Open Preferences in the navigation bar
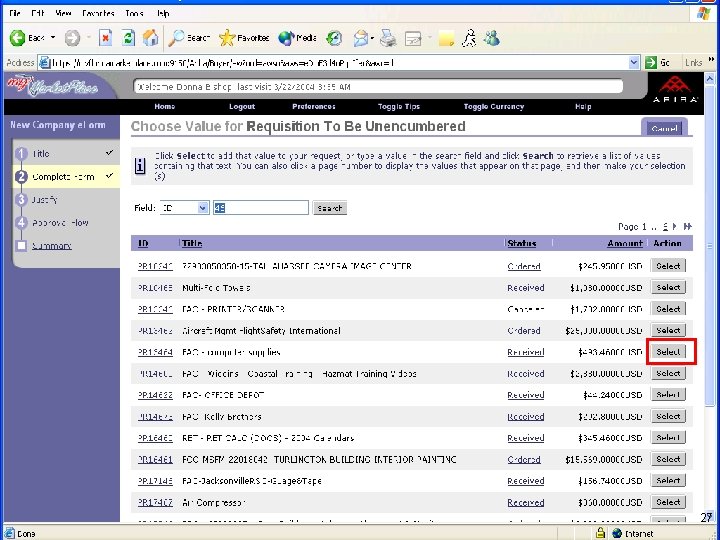The image size is (720, 540). tap(314, 107)
